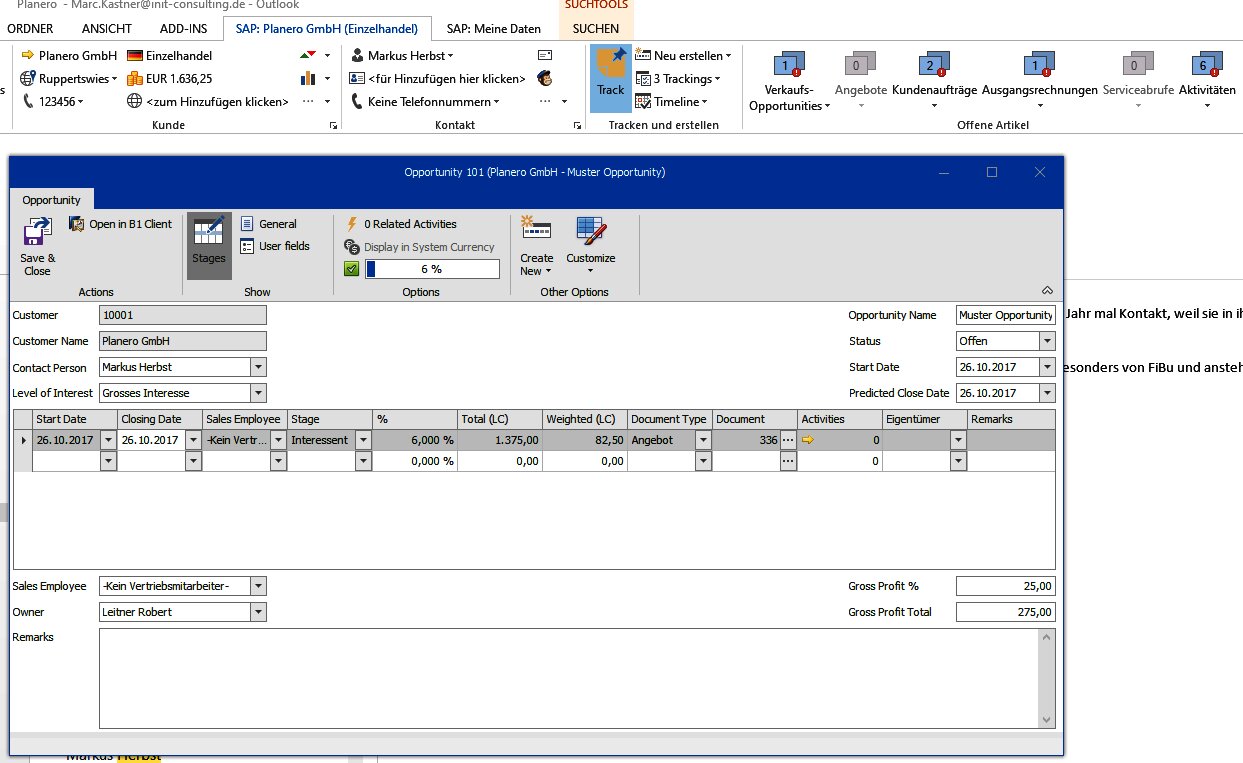The height and width of the screenshot is (763, 1243).
Task: Expand the Level of Interest dropdown
Action: pyautogui.click(x=258, y=393)
